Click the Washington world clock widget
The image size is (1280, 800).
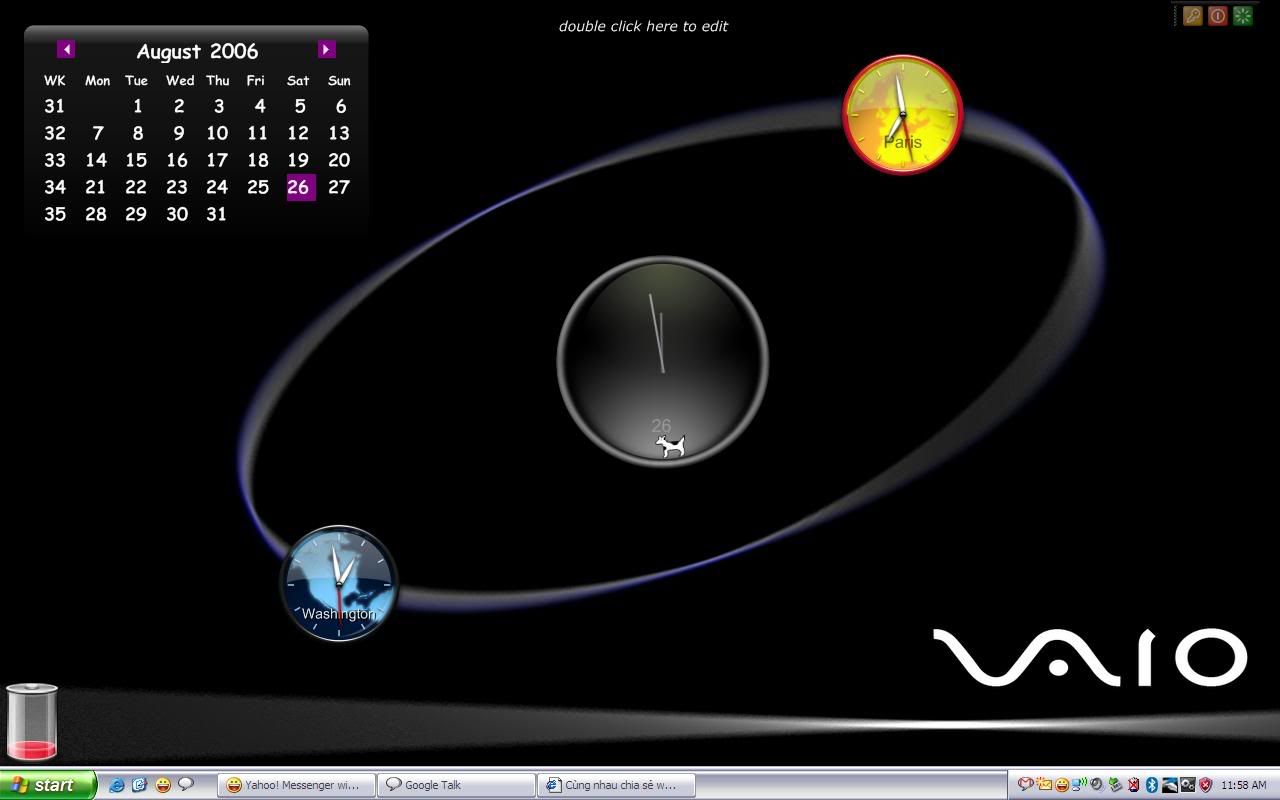[x=338, y=583]
